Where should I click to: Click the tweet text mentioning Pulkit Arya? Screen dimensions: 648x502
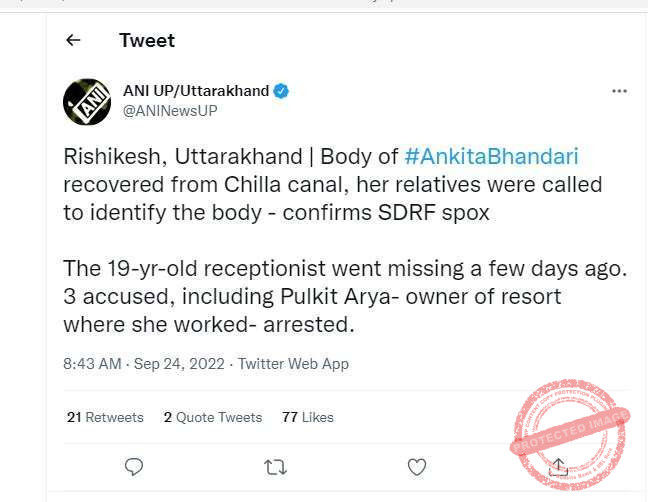click(312, 297)
